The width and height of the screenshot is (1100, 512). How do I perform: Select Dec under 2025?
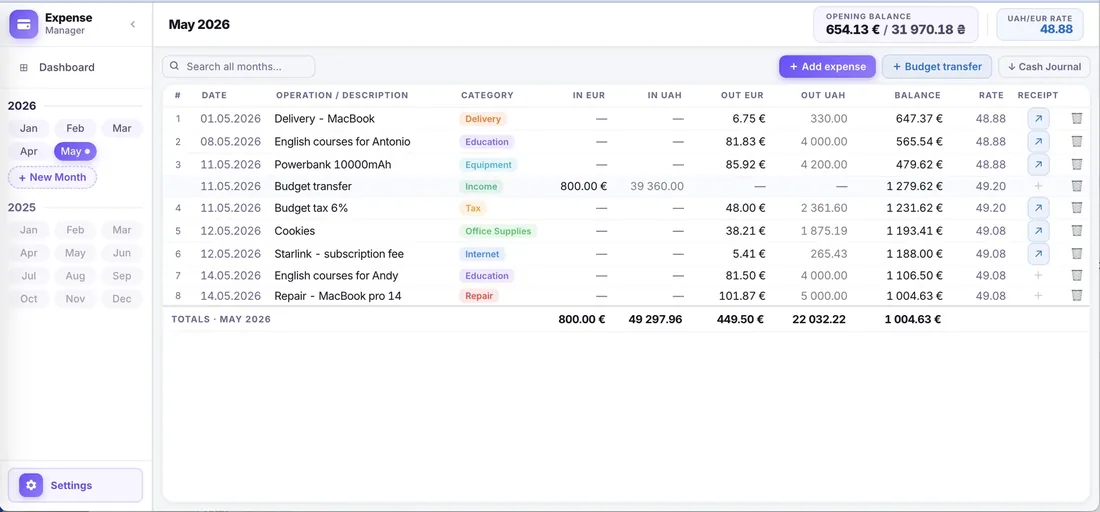click(122, 299)
